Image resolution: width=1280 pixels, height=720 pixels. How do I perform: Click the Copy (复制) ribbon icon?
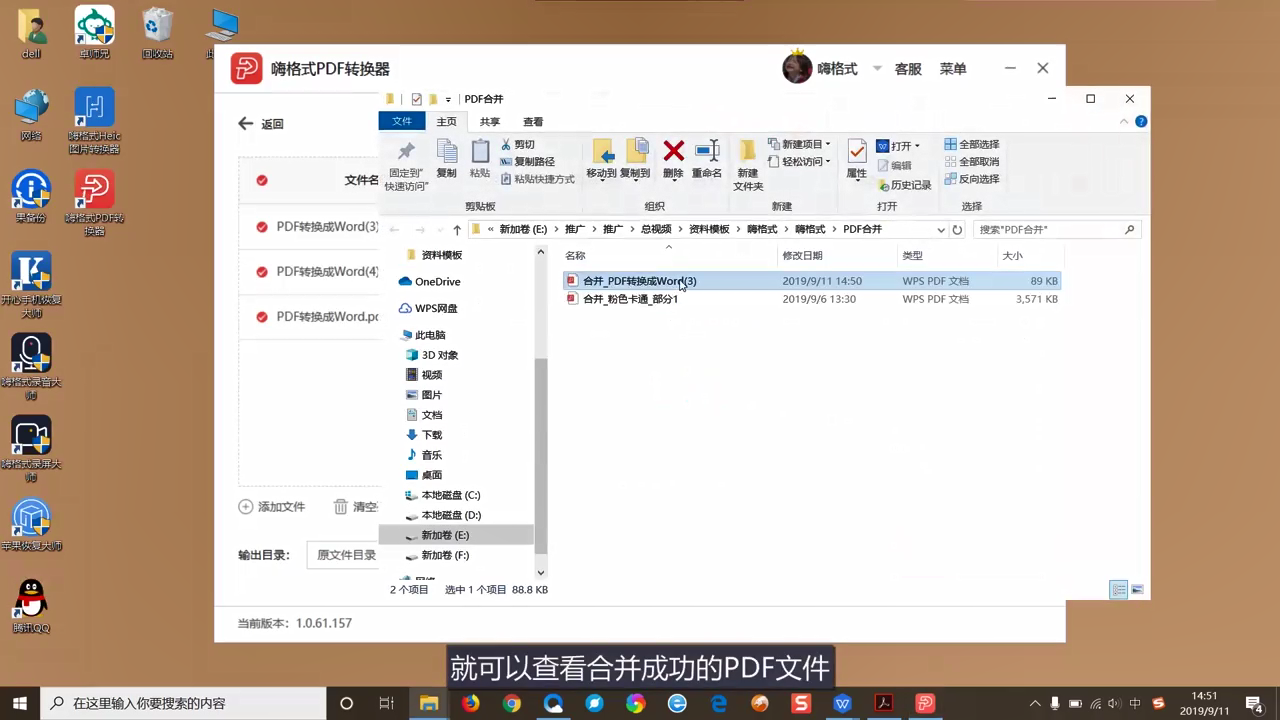(x=447, y=152)
